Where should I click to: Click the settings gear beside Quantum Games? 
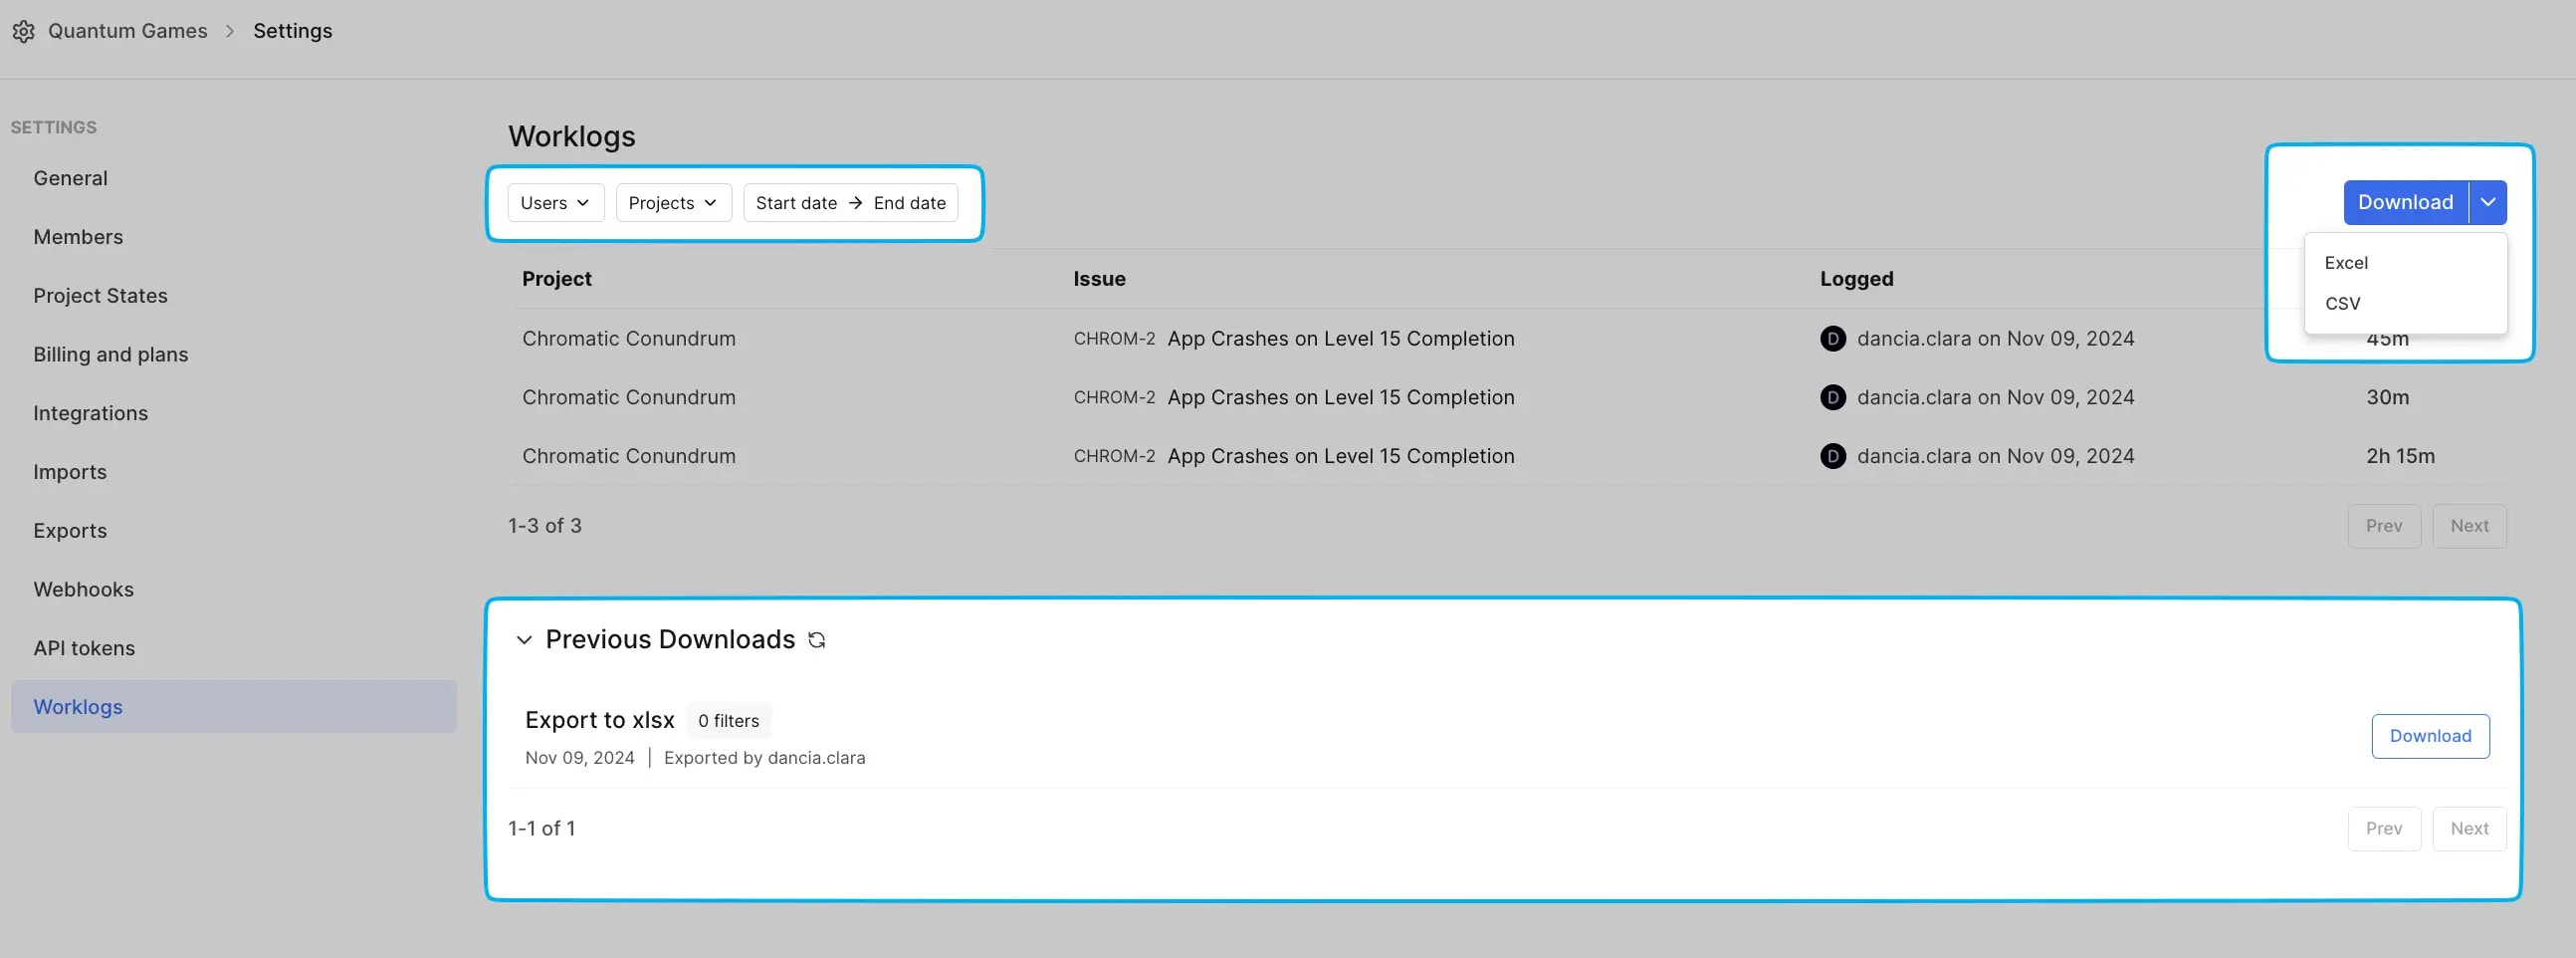[x=24, y=31]
